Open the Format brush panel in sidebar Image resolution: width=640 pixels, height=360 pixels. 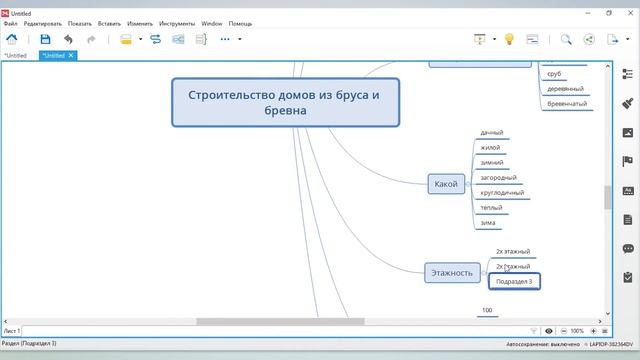pos(627,103)
